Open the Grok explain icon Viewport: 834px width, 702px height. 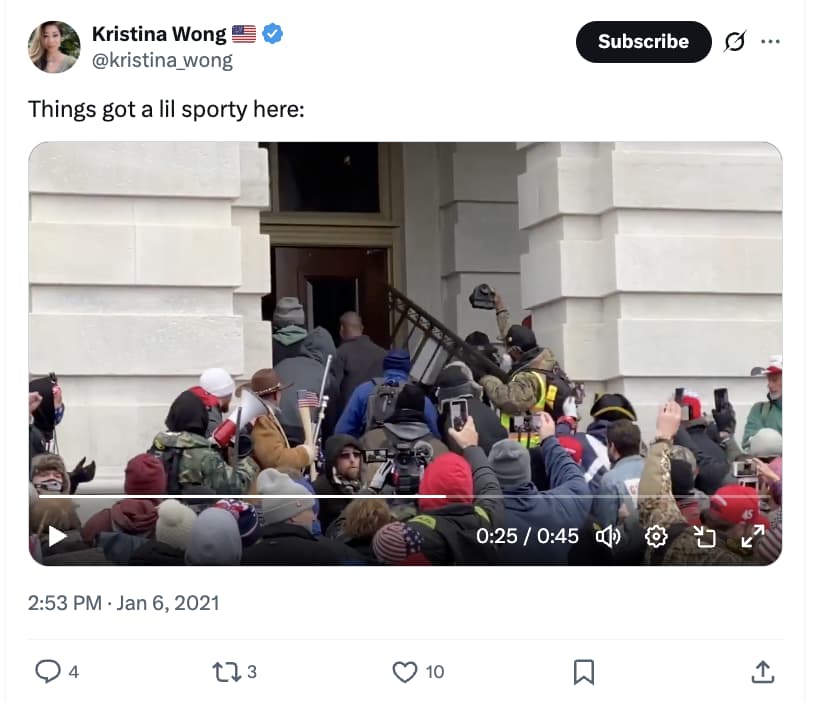coord(735,41)
